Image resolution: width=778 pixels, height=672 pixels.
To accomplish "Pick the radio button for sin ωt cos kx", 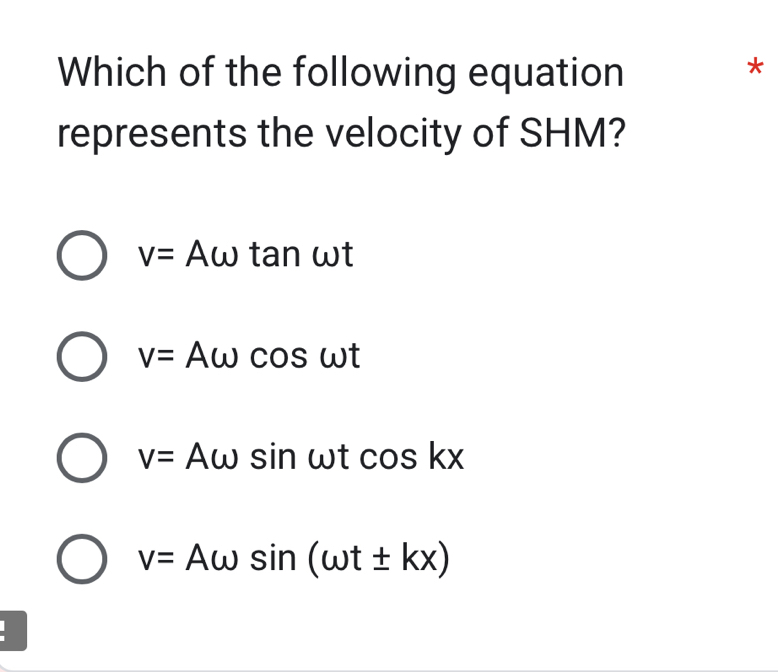I will point(82,458).
